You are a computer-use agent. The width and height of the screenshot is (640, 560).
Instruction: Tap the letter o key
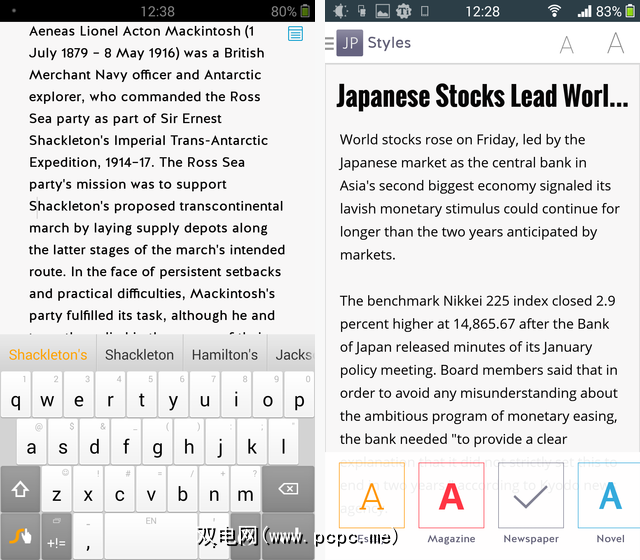coord(267,394)
